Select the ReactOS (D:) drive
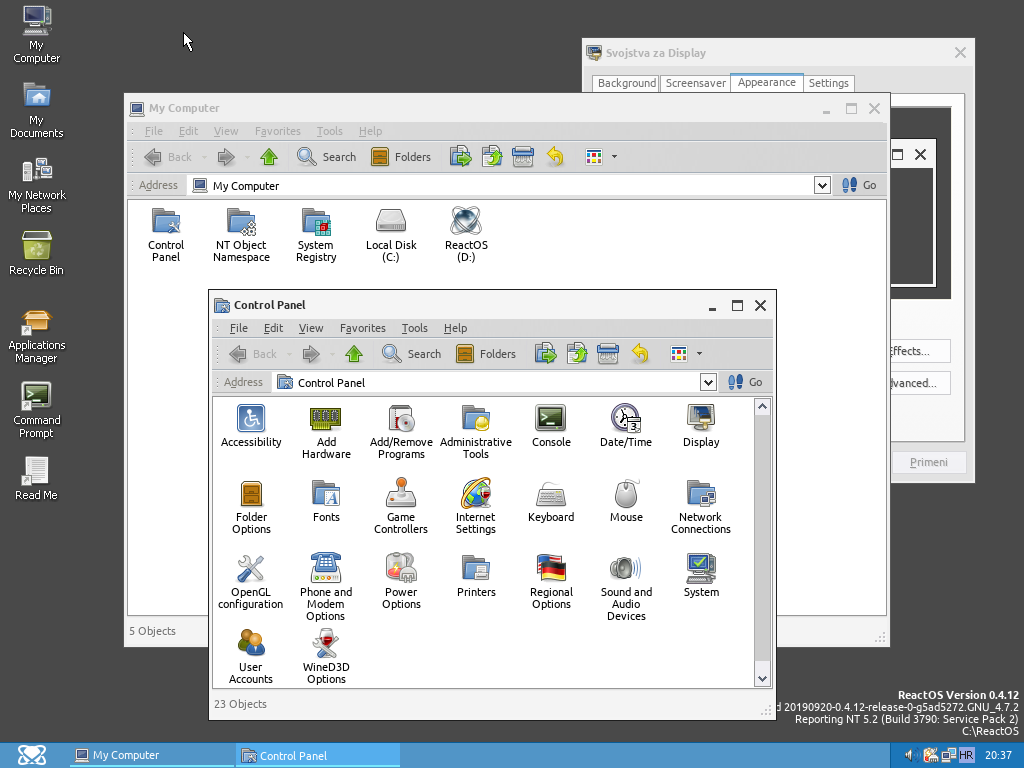Image resolution: width=1024 pixels, height=768 pixels. pos(466,234)
